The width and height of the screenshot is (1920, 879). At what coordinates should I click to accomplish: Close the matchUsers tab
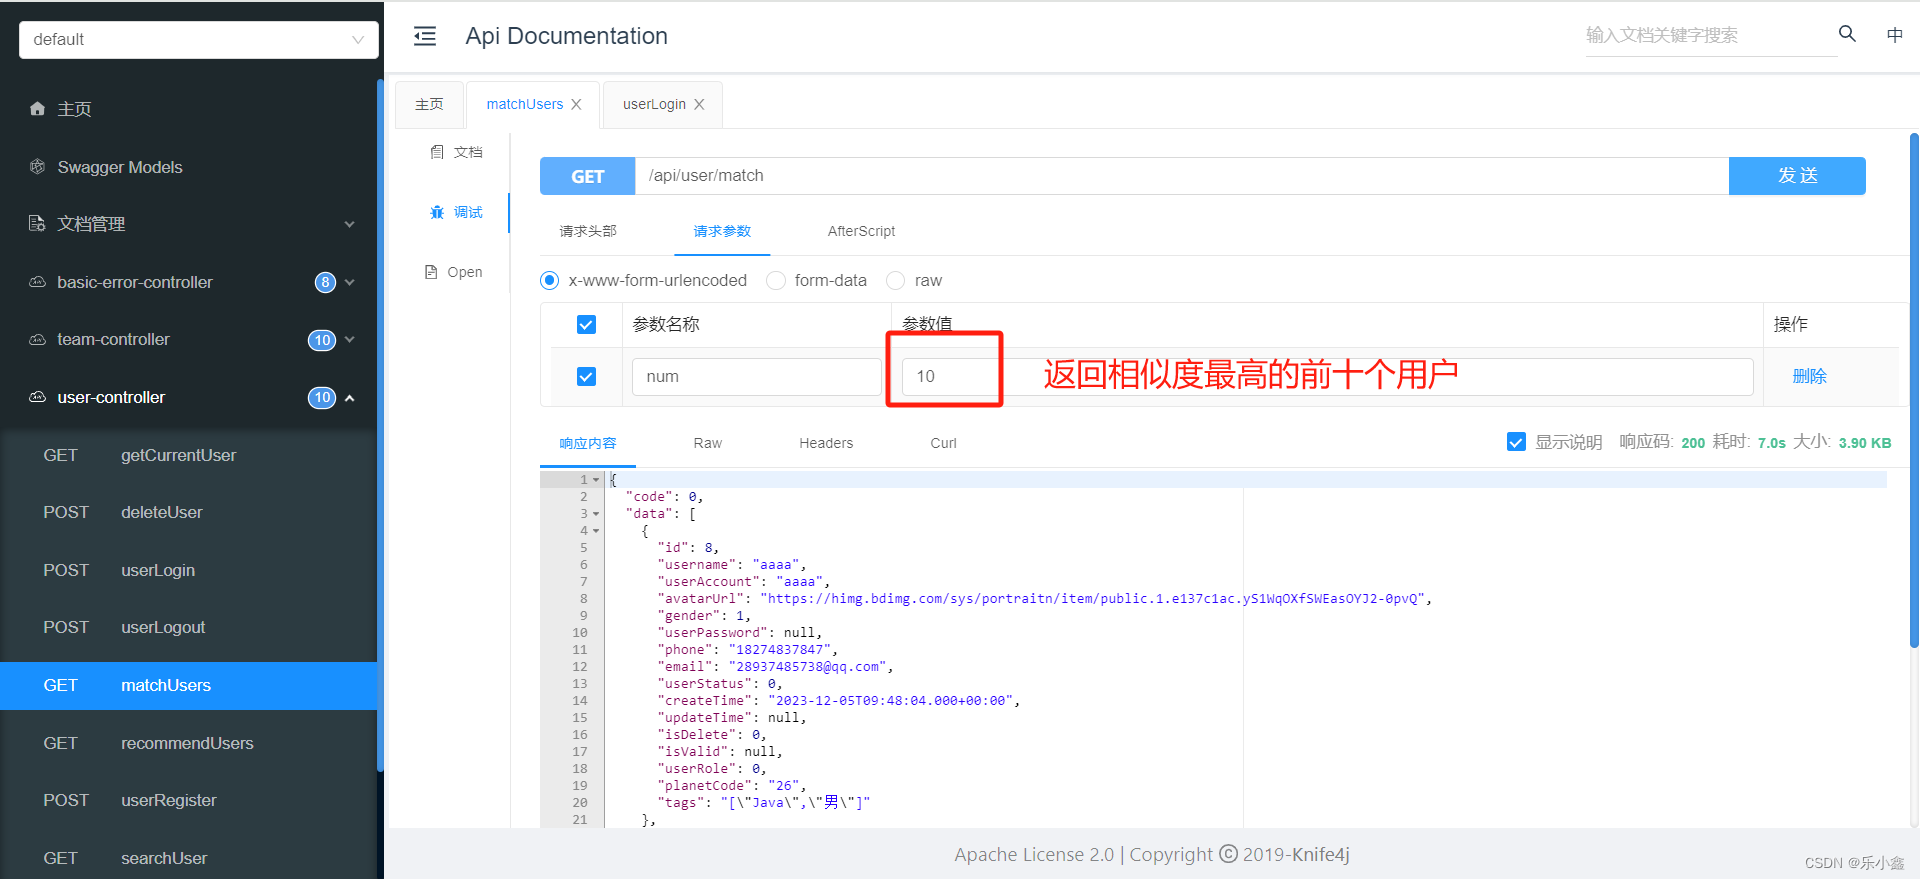(576, 105)
